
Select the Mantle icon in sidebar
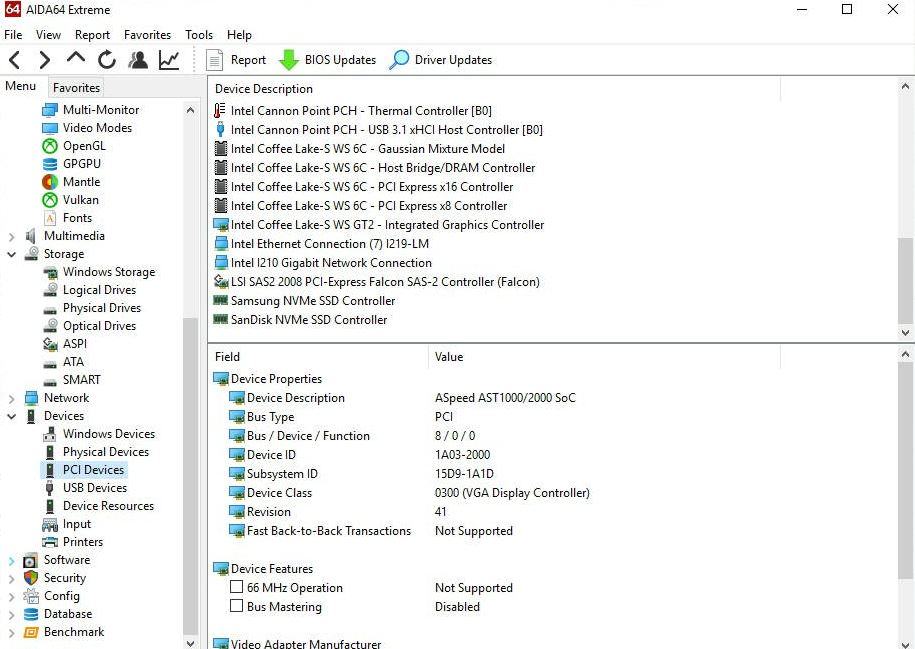pyautogui.click(x=50, y=182)
